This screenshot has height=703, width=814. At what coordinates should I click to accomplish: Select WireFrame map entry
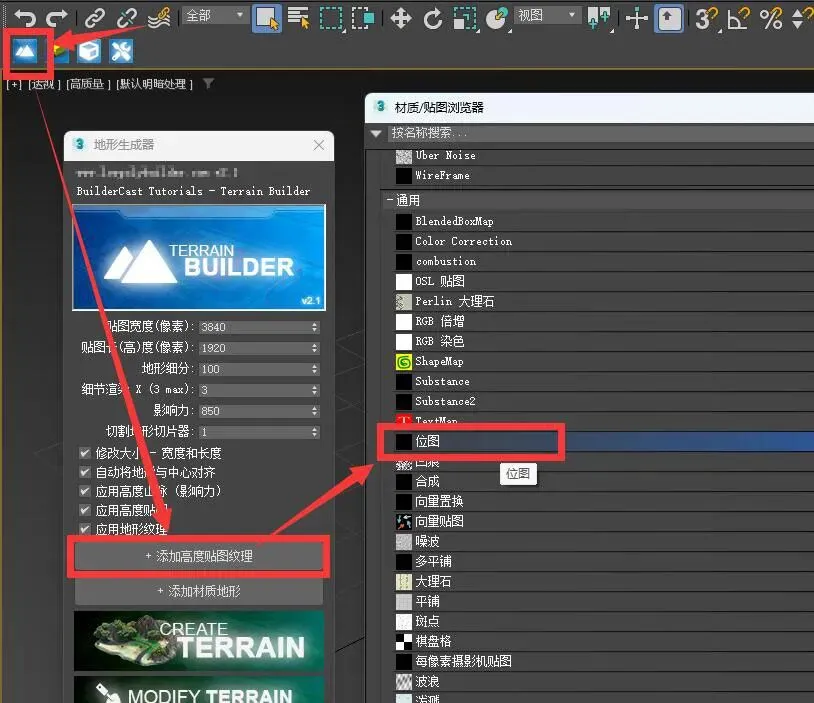click(602, 175)
